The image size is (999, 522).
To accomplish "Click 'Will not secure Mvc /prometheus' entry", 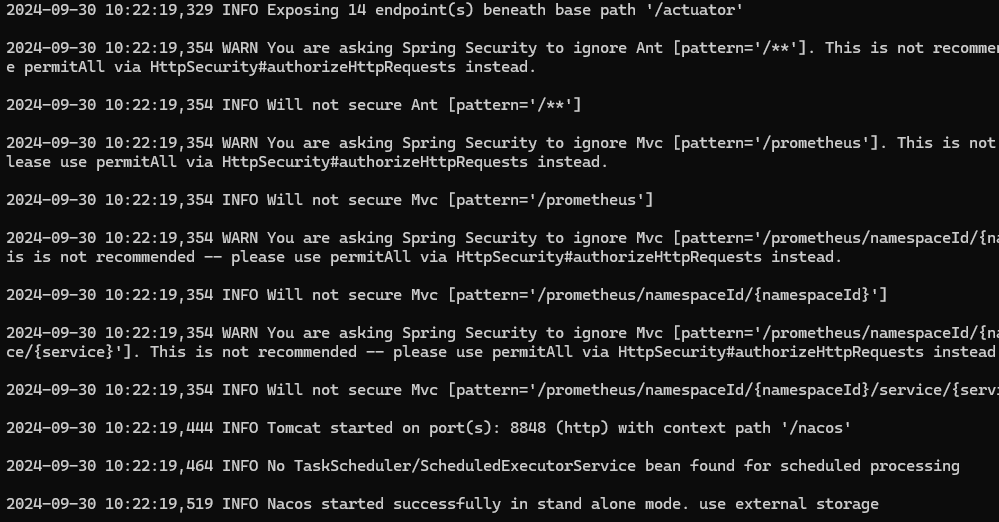I will [330, 200].
